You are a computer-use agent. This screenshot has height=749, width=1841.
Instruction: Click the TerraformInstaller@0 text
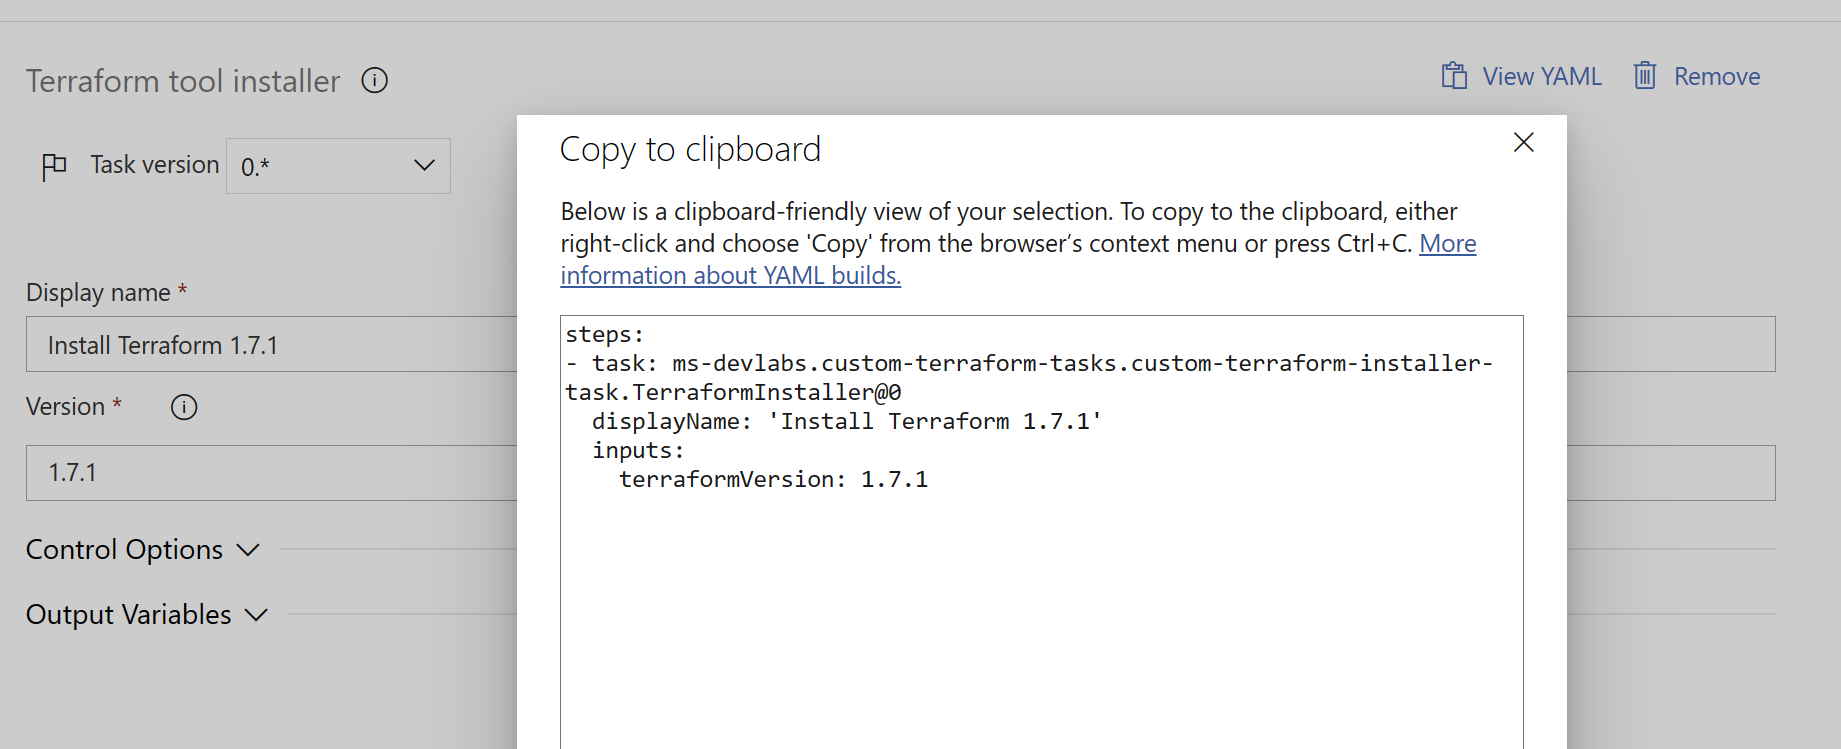click(x=767, y=393)
